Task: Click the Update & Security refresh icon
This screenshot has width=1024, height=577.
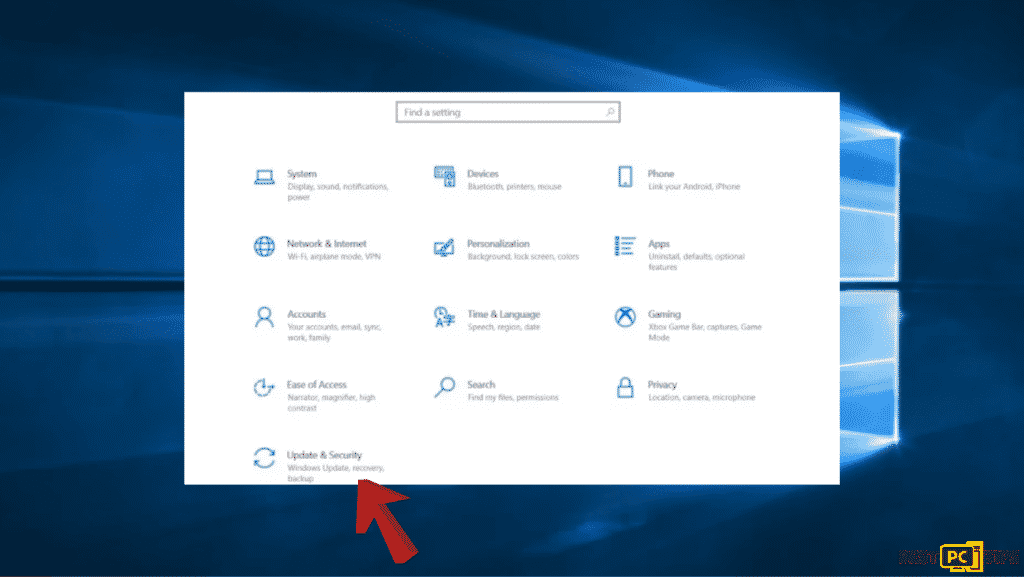Action: pos(264,458)
